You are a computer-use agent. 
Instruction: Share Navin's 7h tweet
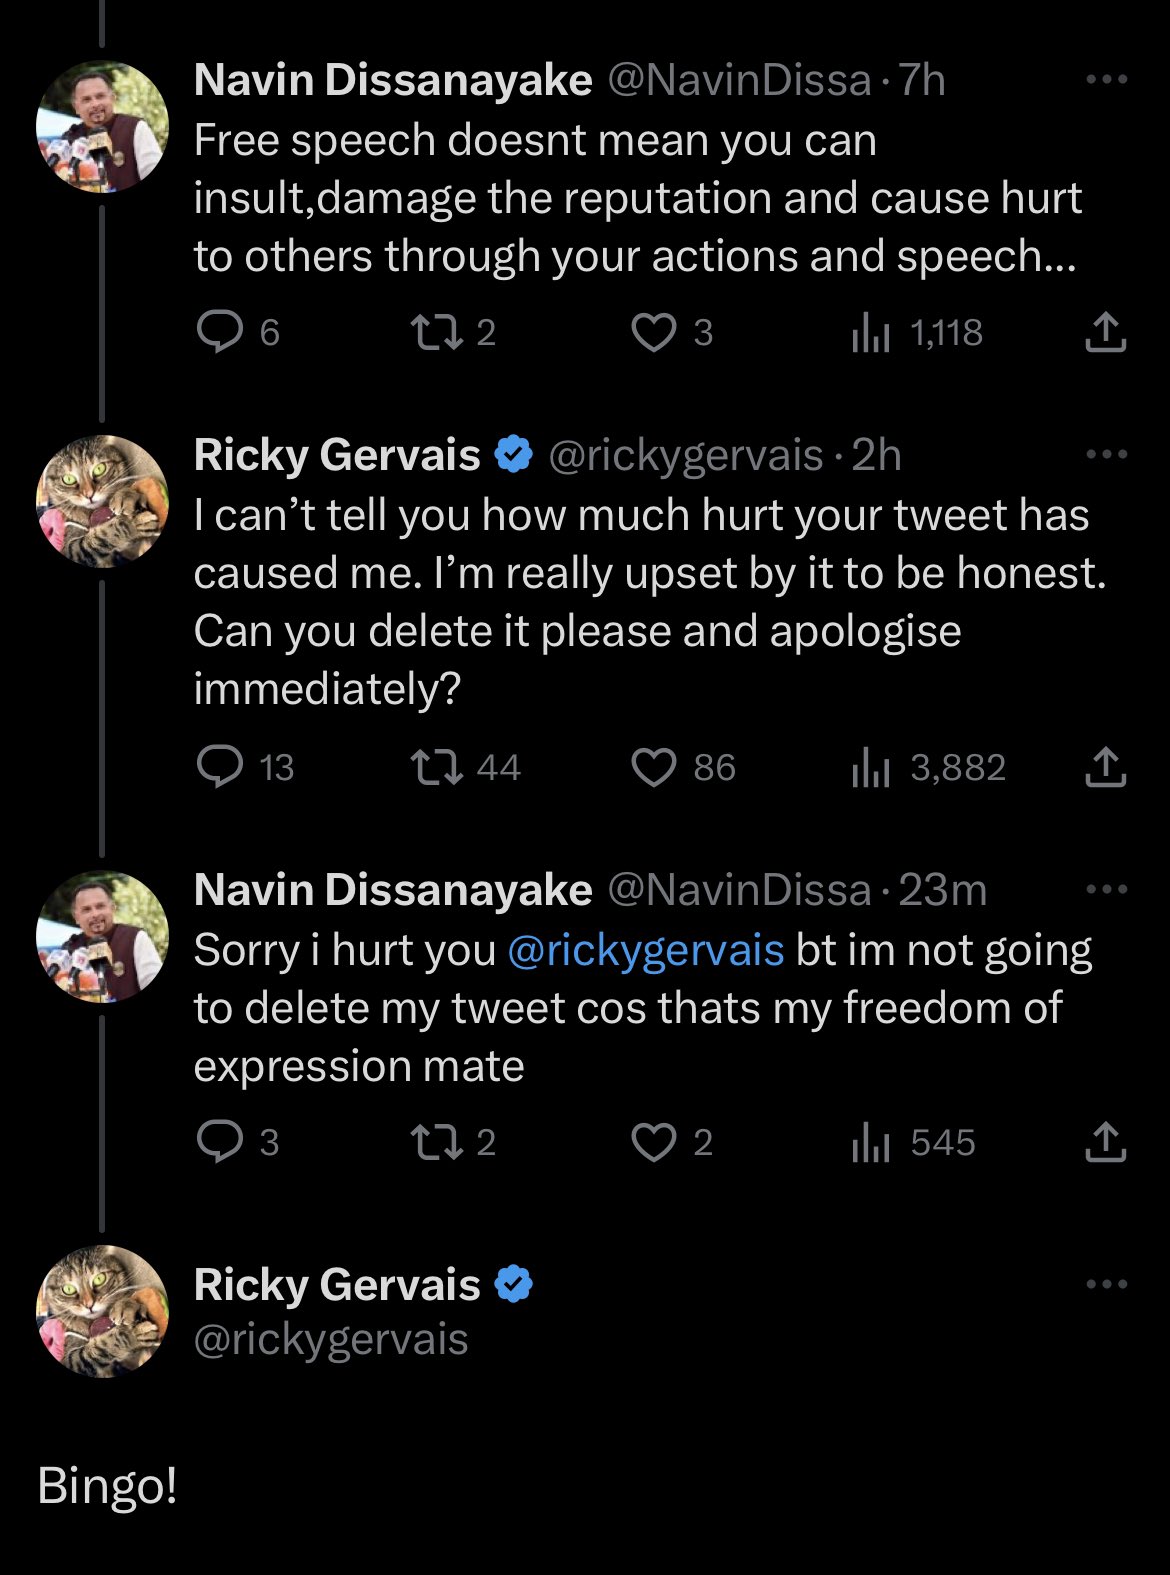click(x=1105, y=332)
